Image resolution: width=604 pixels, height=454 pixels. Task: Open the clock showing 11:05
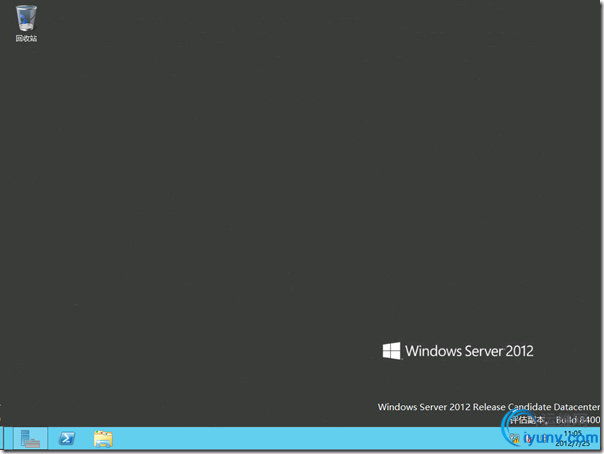tap(572, 438)
